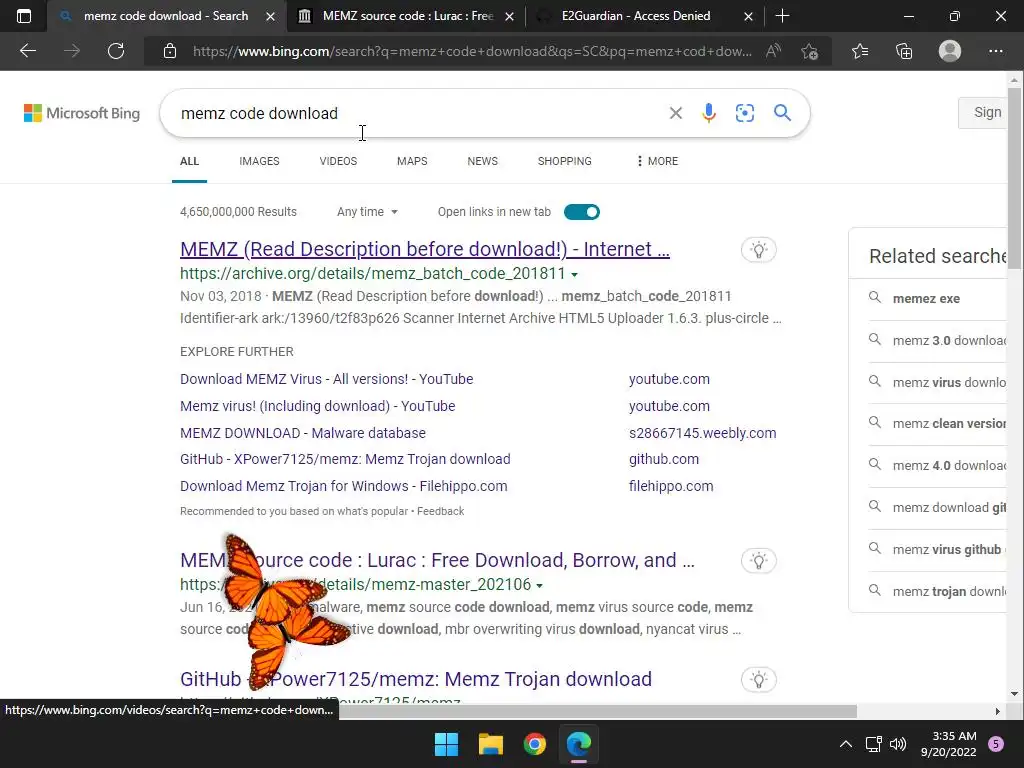This screenshot has height=768, width=1024.
Task: Clear the search box text
Action: [x=676, y=113]
